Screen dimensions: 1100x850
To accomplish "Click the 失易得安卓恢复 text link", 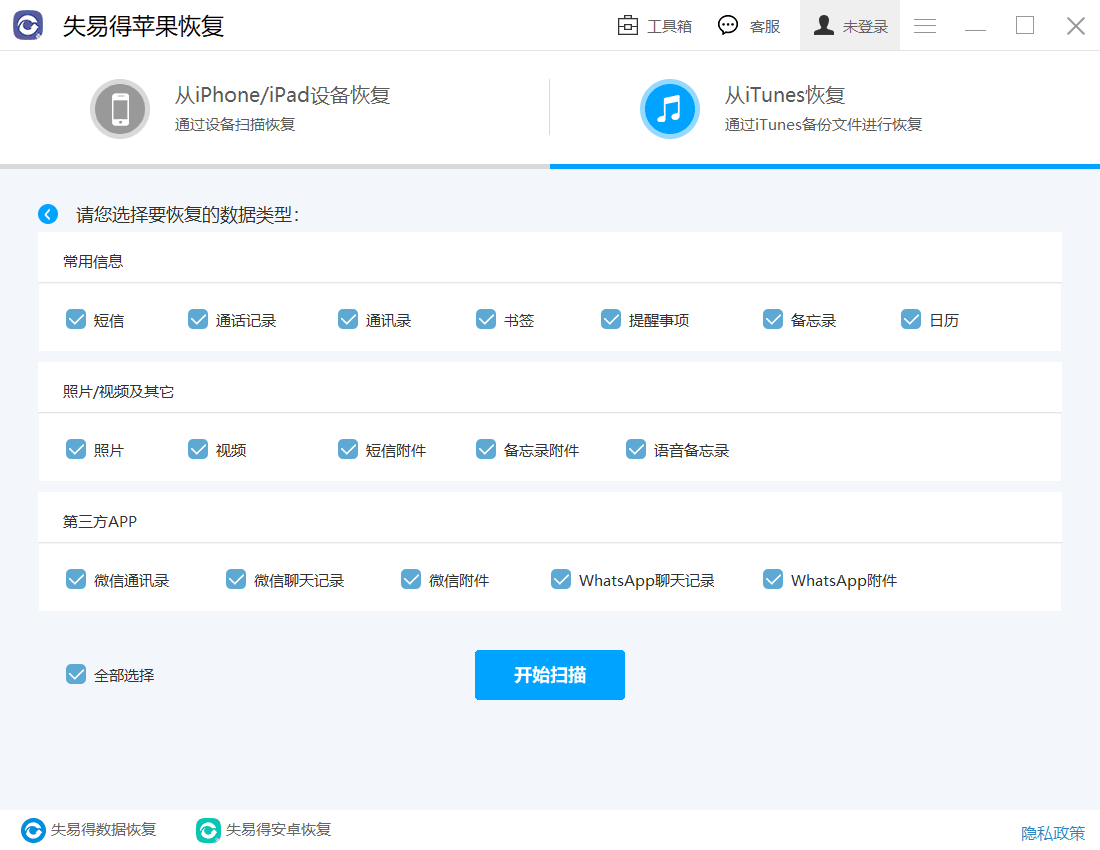I will click(279, 830).
